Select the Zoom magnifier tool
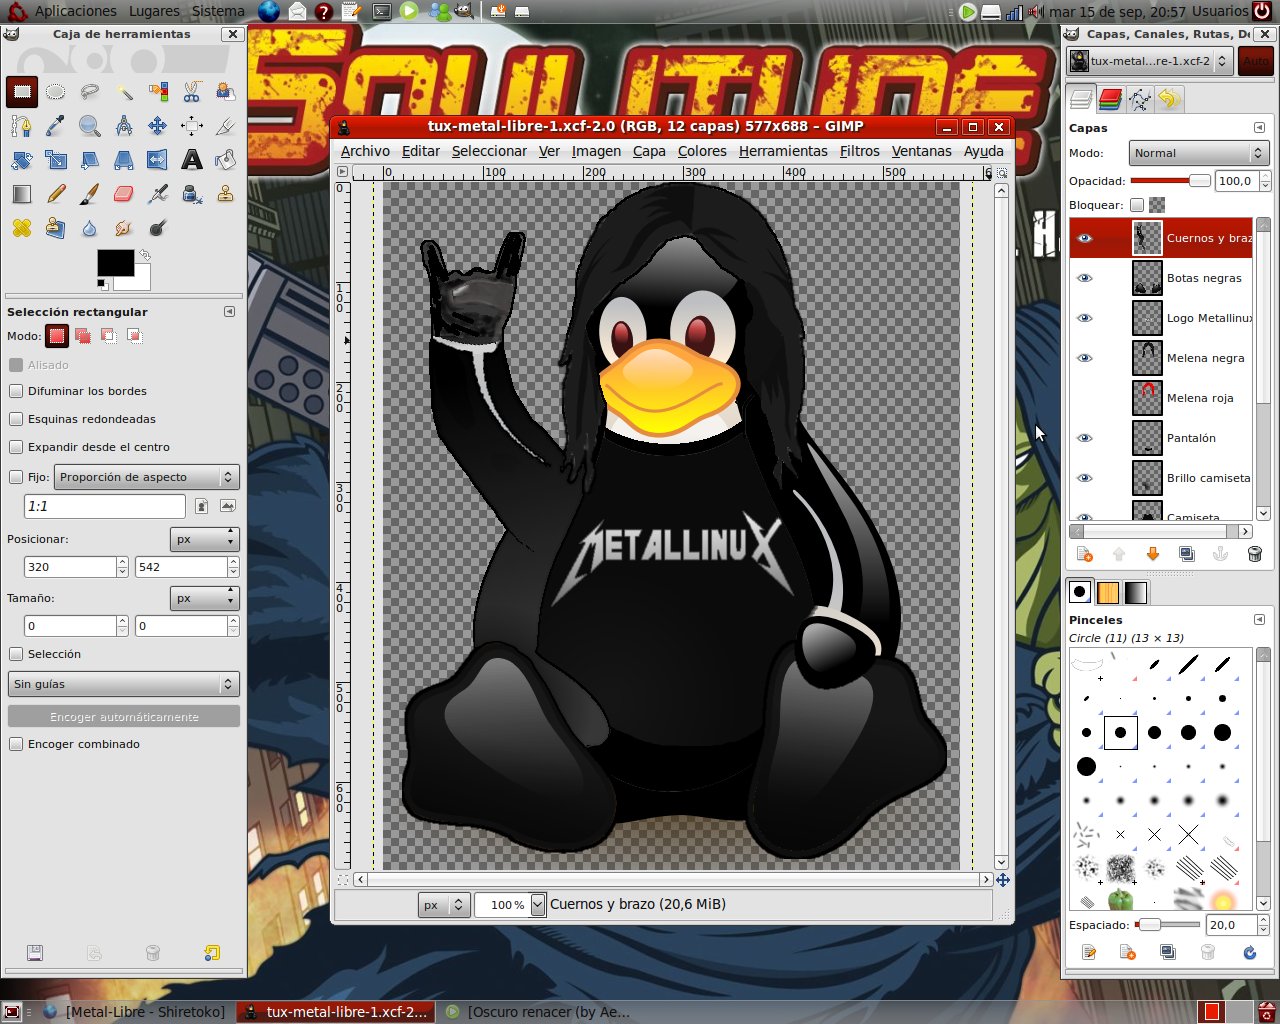 (x=90, y=126)
